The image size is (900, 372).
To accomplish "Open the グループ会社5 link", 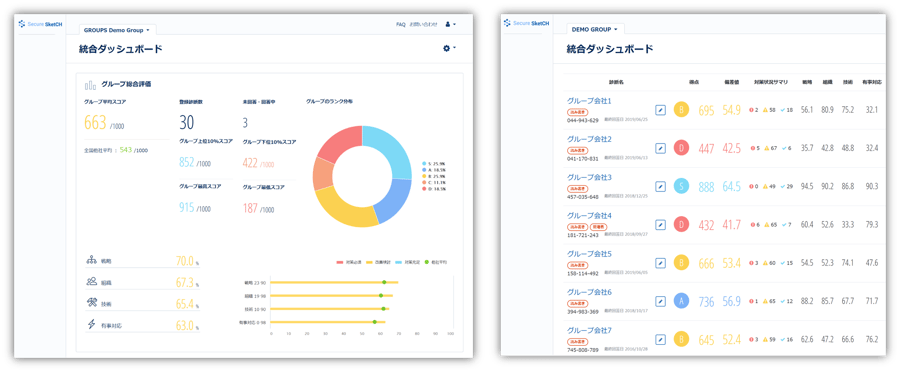I will pos(589,254).
